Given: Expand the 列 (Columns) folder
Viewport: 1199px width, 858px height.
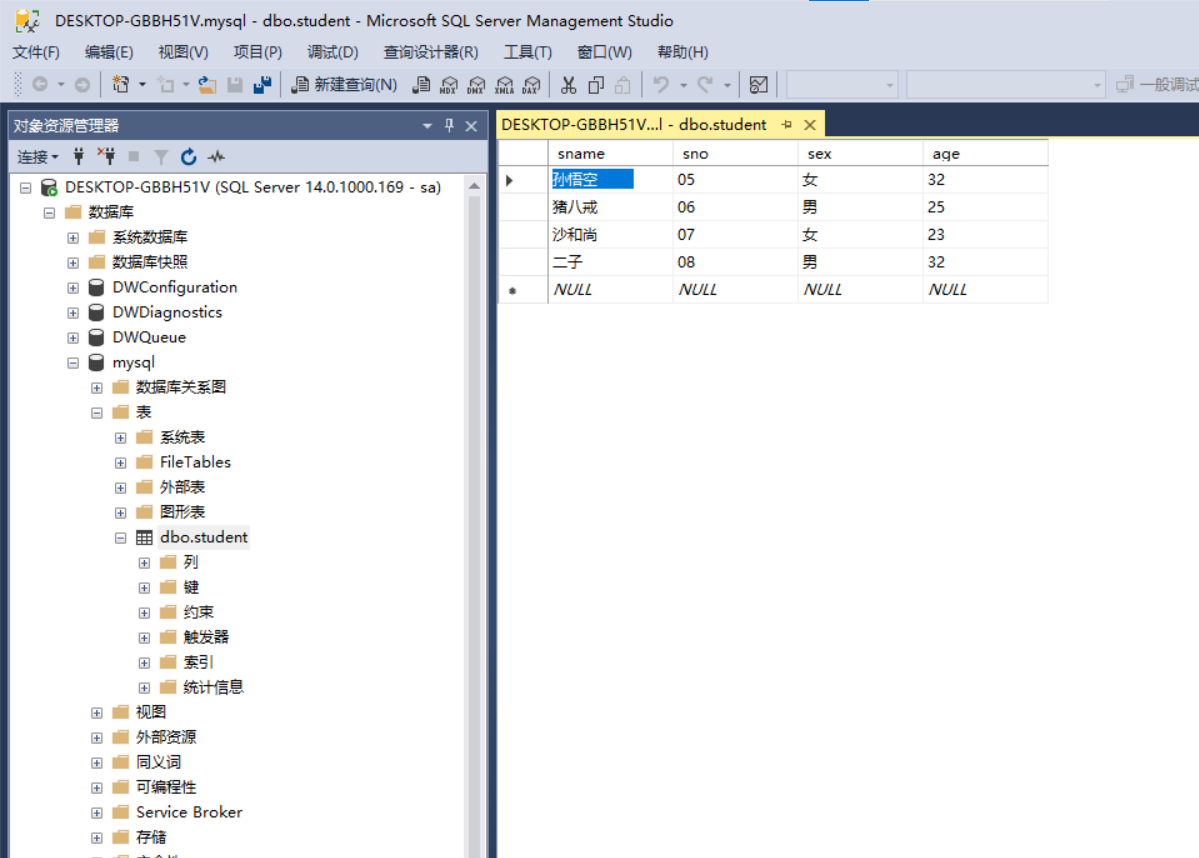Looking at the screenshot, I should tap(144, 563).
